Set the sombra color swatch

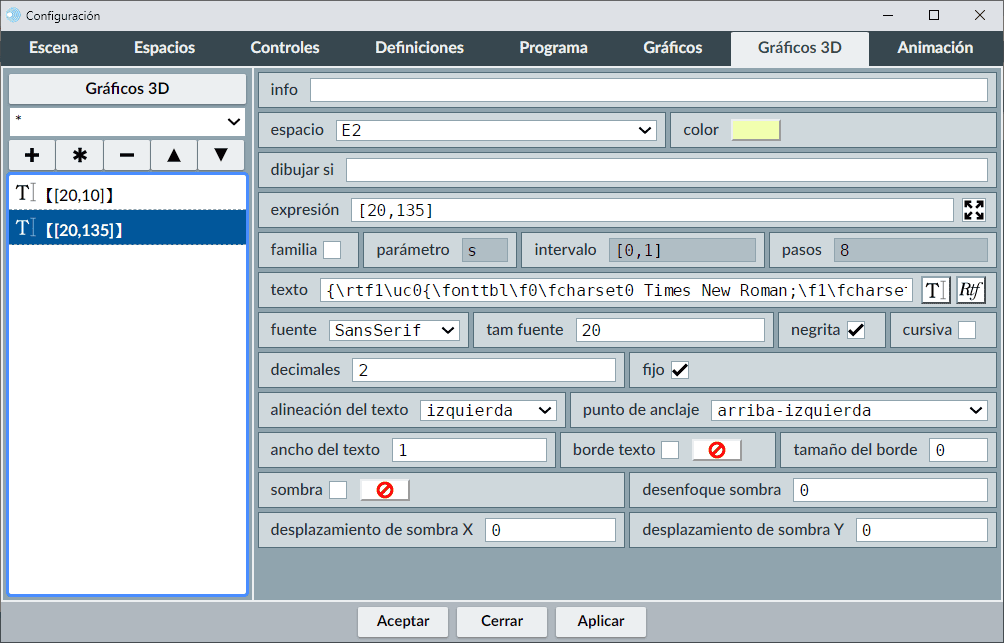[385, 490]
